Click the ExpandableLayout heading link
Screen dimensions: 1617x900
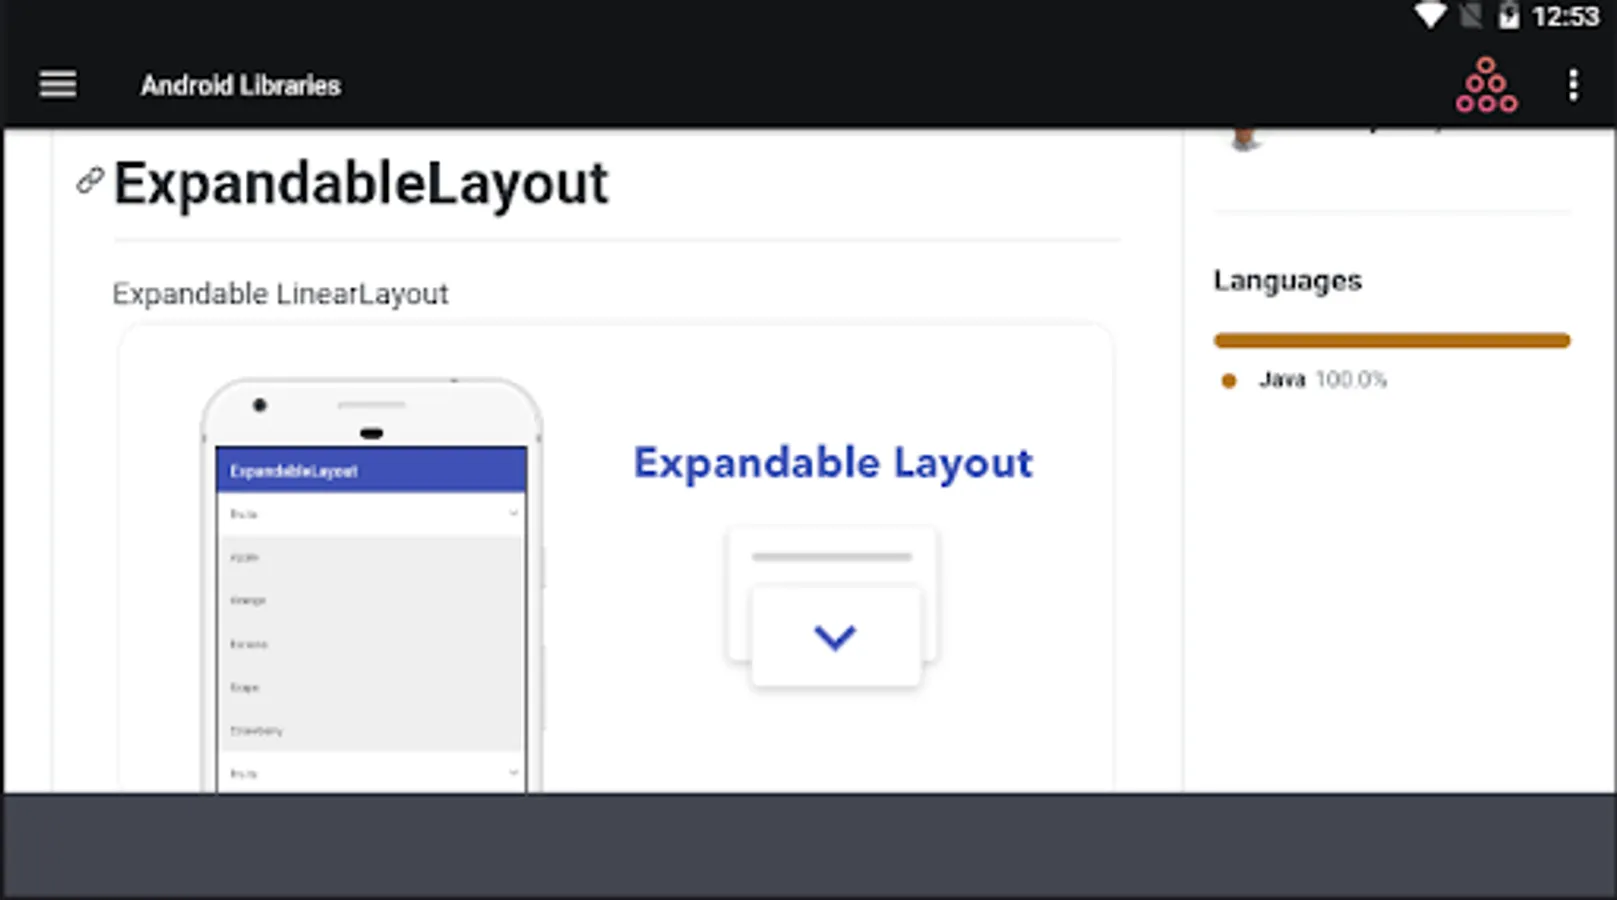(362, 182)
